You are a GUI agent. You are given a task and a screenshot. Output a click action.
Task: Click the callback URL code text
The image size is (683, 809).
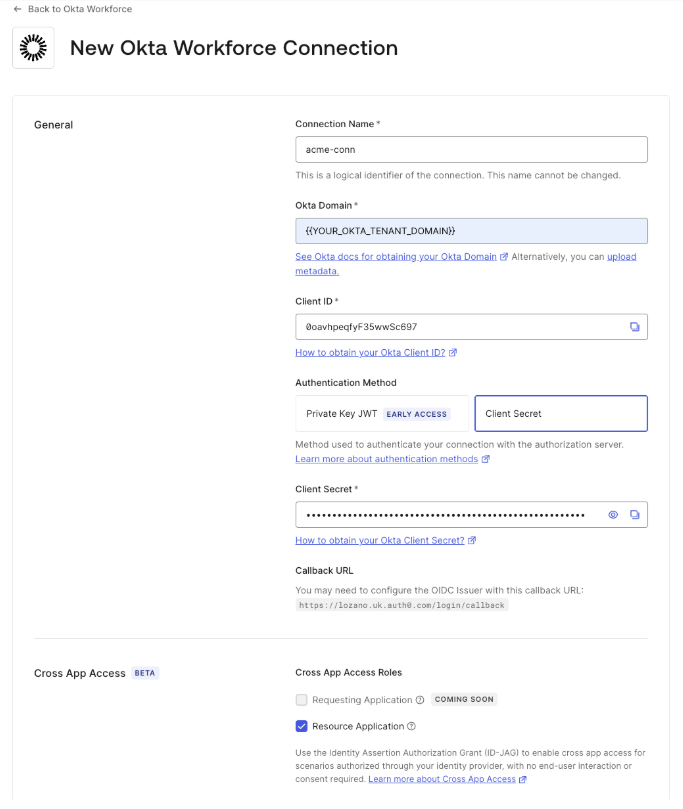coord(402,605)
